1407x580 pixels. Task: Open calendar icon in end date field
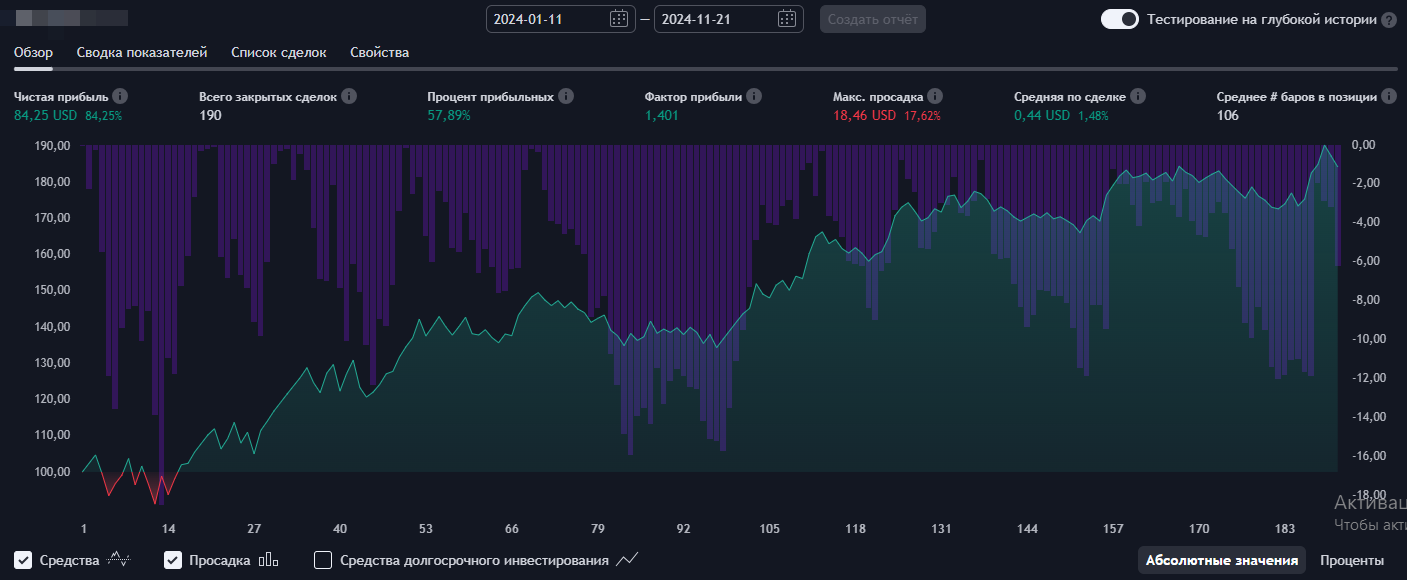pos(787,19)
